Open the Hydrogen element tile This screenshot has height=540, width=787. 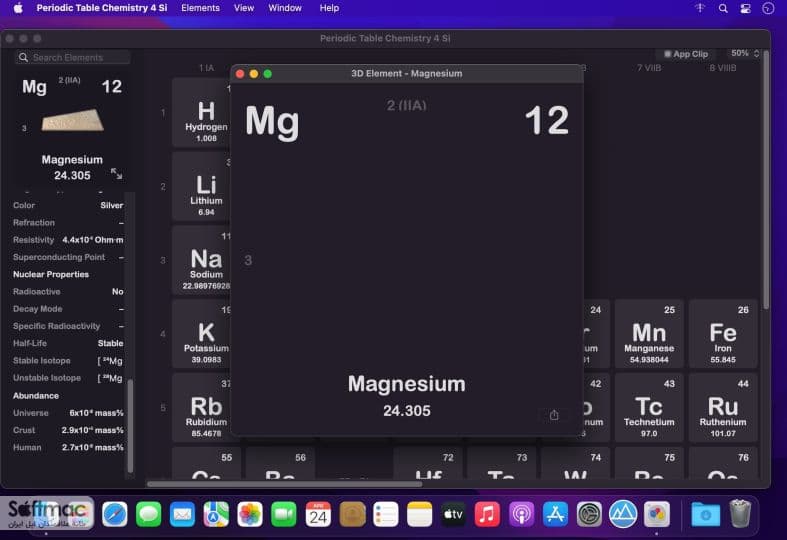coord(201,113)
